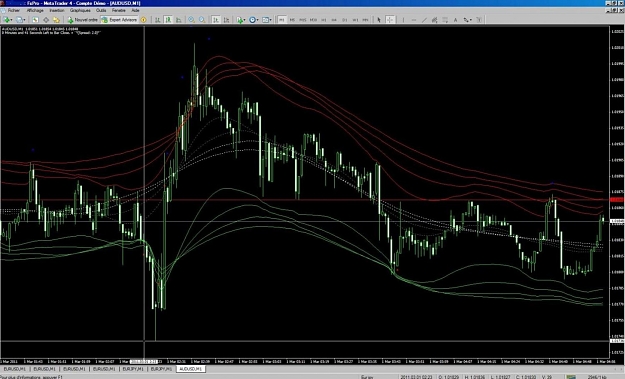Zoom out on the chart
The image size is (625, 379).
(202, 20)
